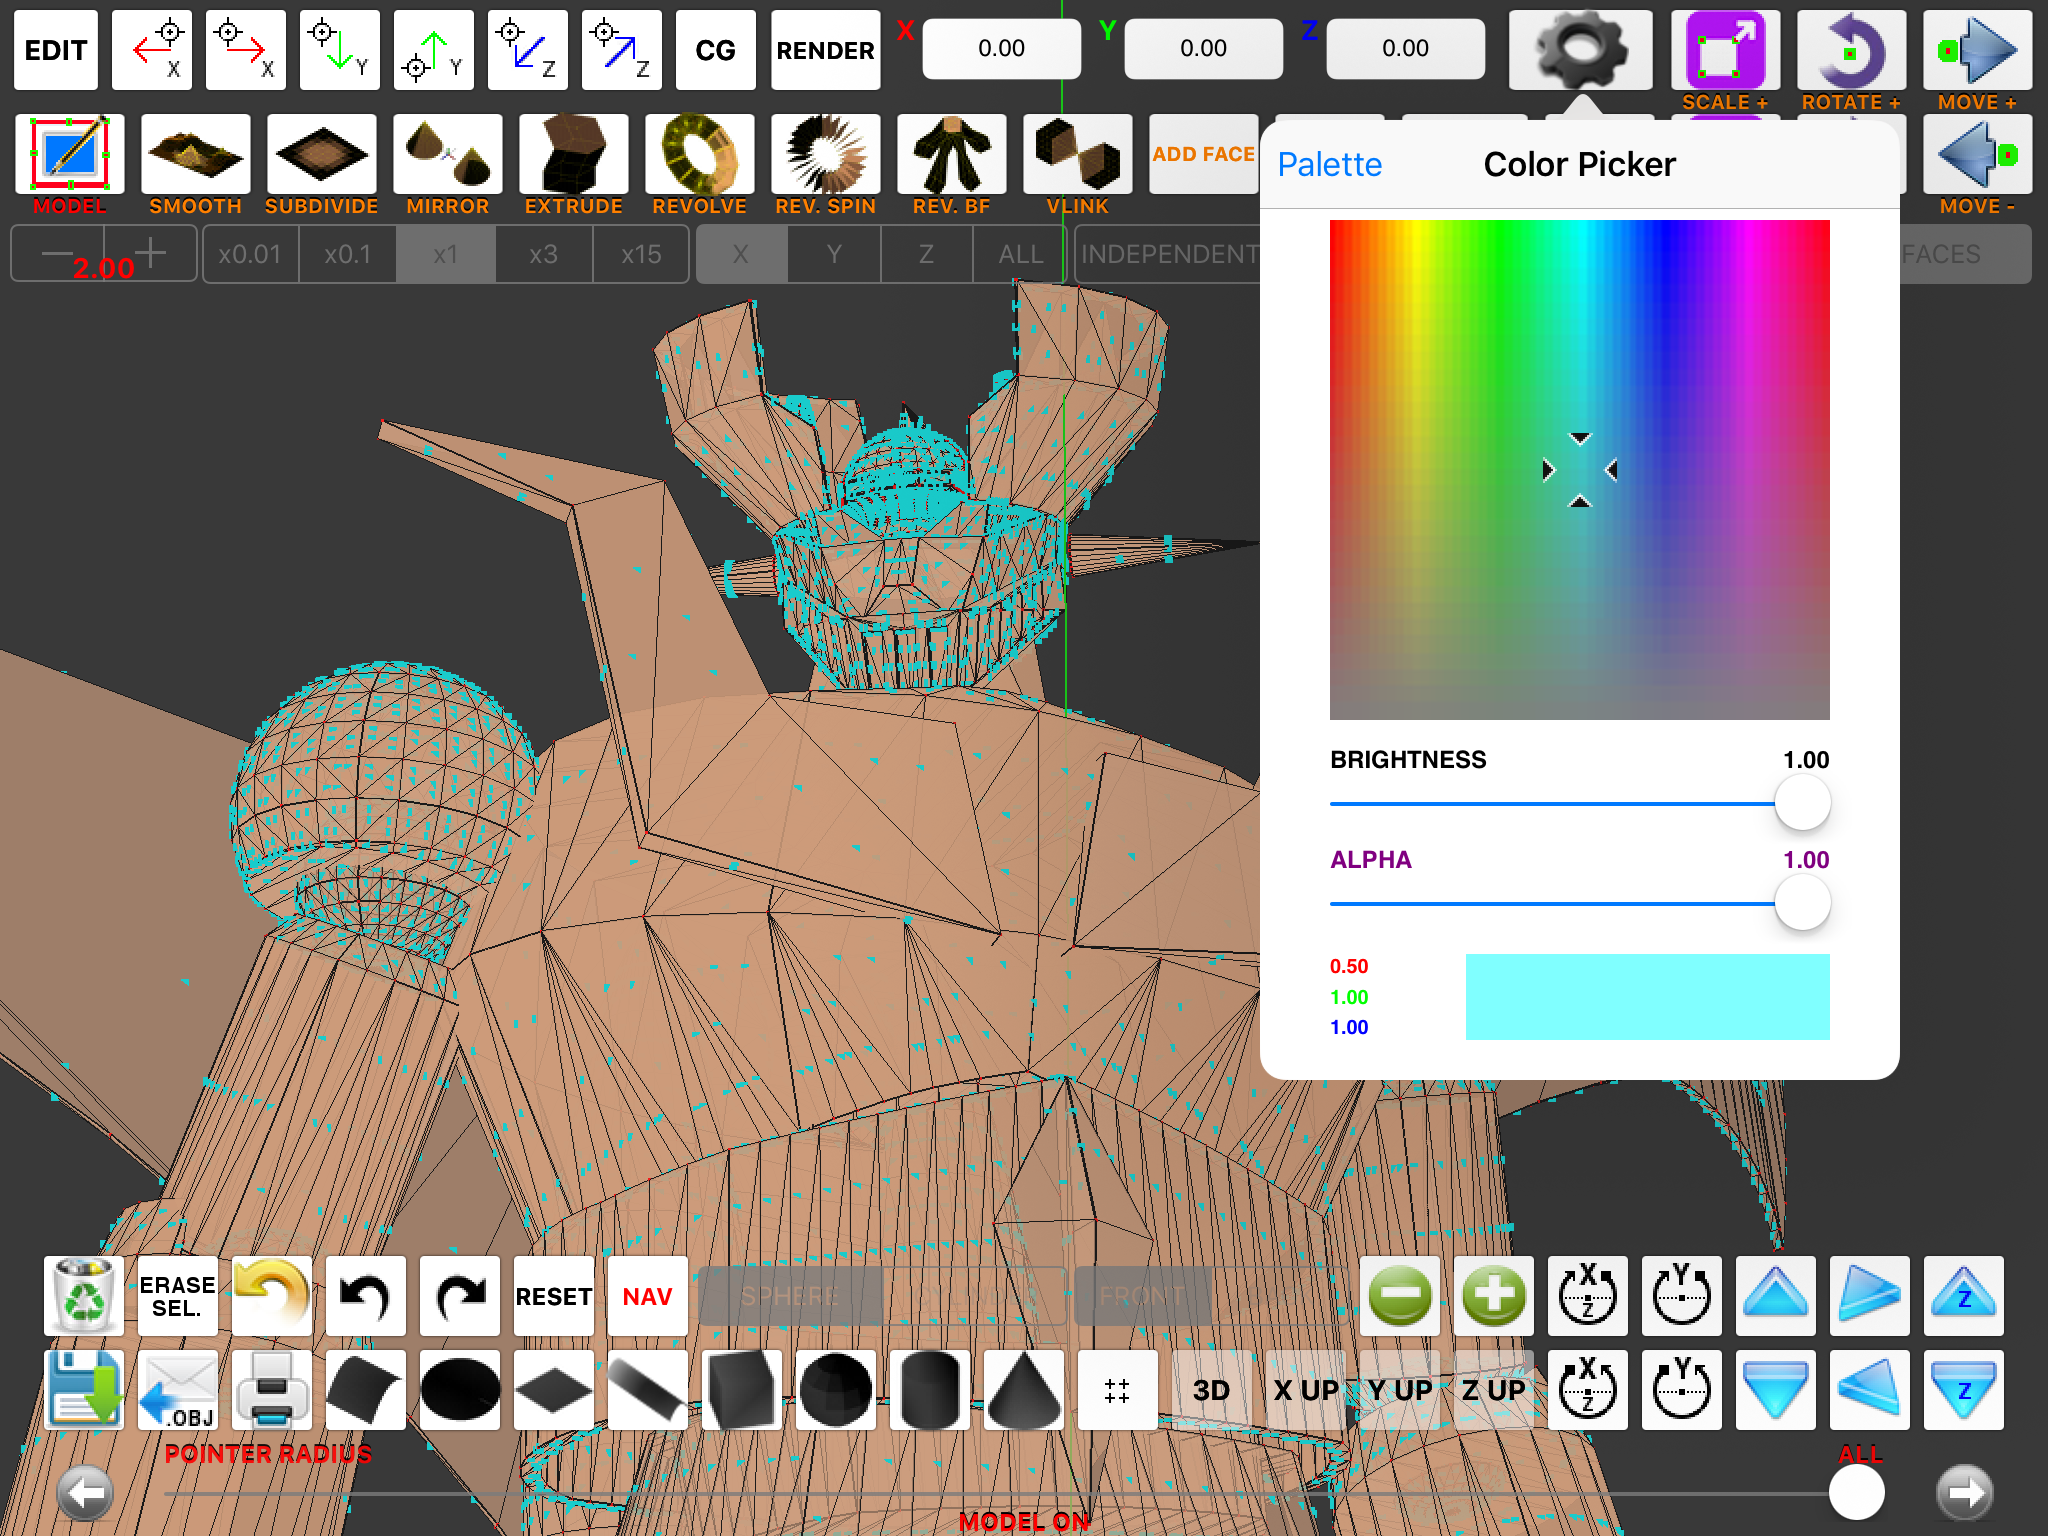
Task: Open settings with the gear icon
Action: (x=1581, y=50)
